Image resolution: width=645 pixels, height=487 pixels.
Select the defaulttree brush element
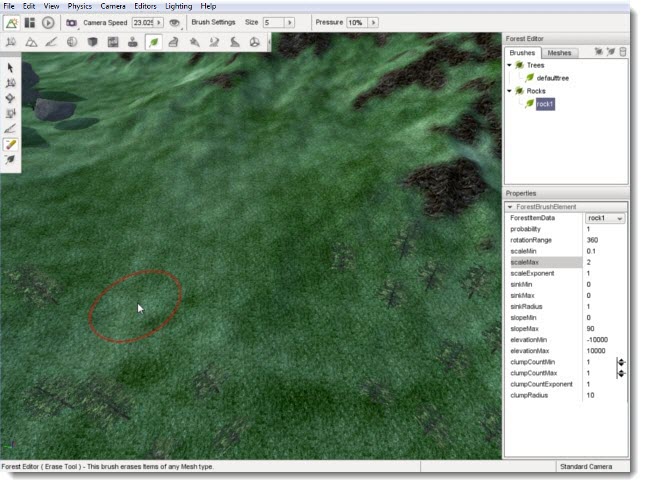tap(553, 78)
